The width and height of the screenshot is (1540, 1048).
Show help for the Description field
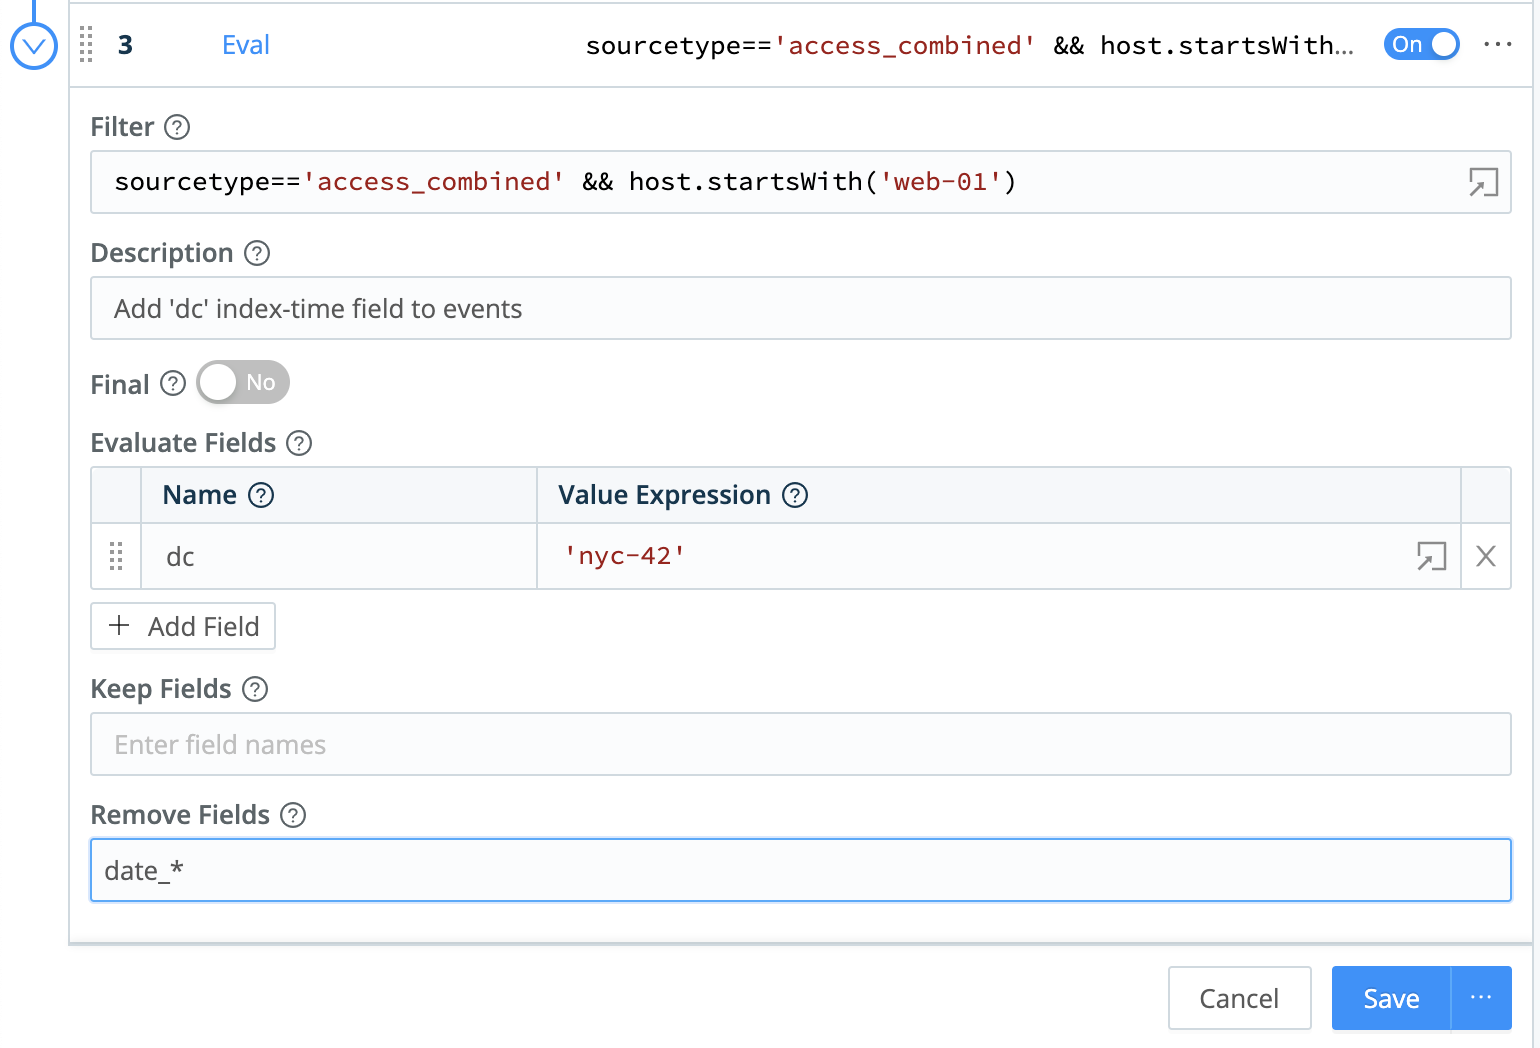[x=257, y=253]
